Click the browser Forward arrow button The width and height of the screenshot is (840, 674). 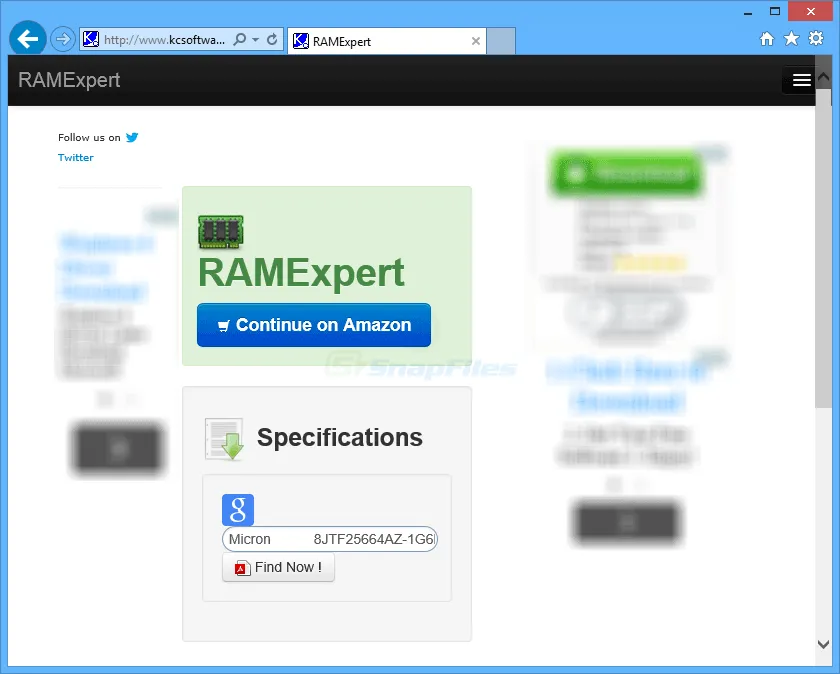[x=63, y=40]
